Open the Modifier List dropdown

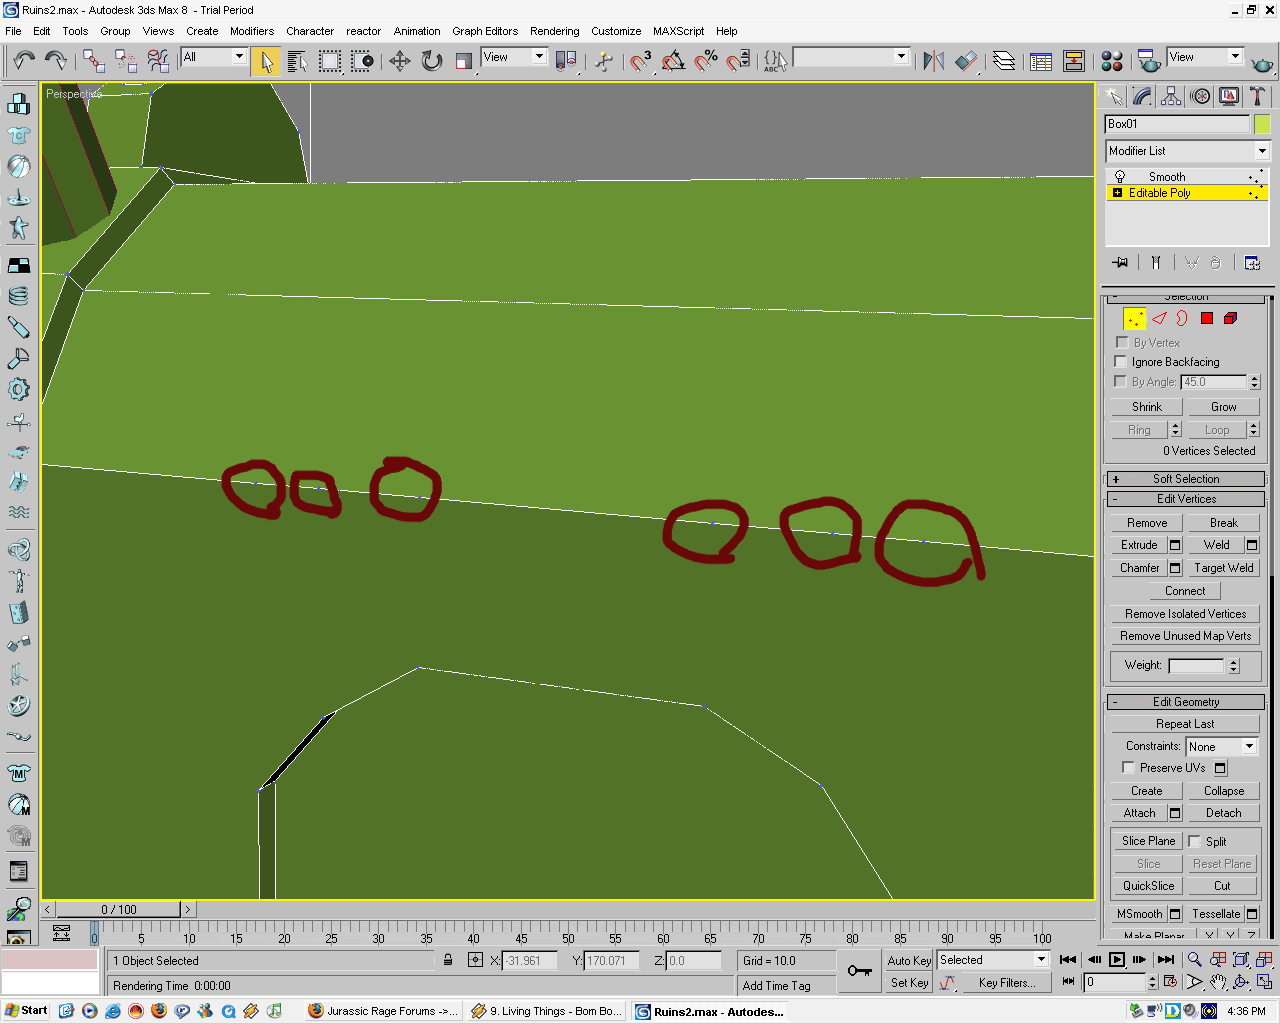(1187, 151)
